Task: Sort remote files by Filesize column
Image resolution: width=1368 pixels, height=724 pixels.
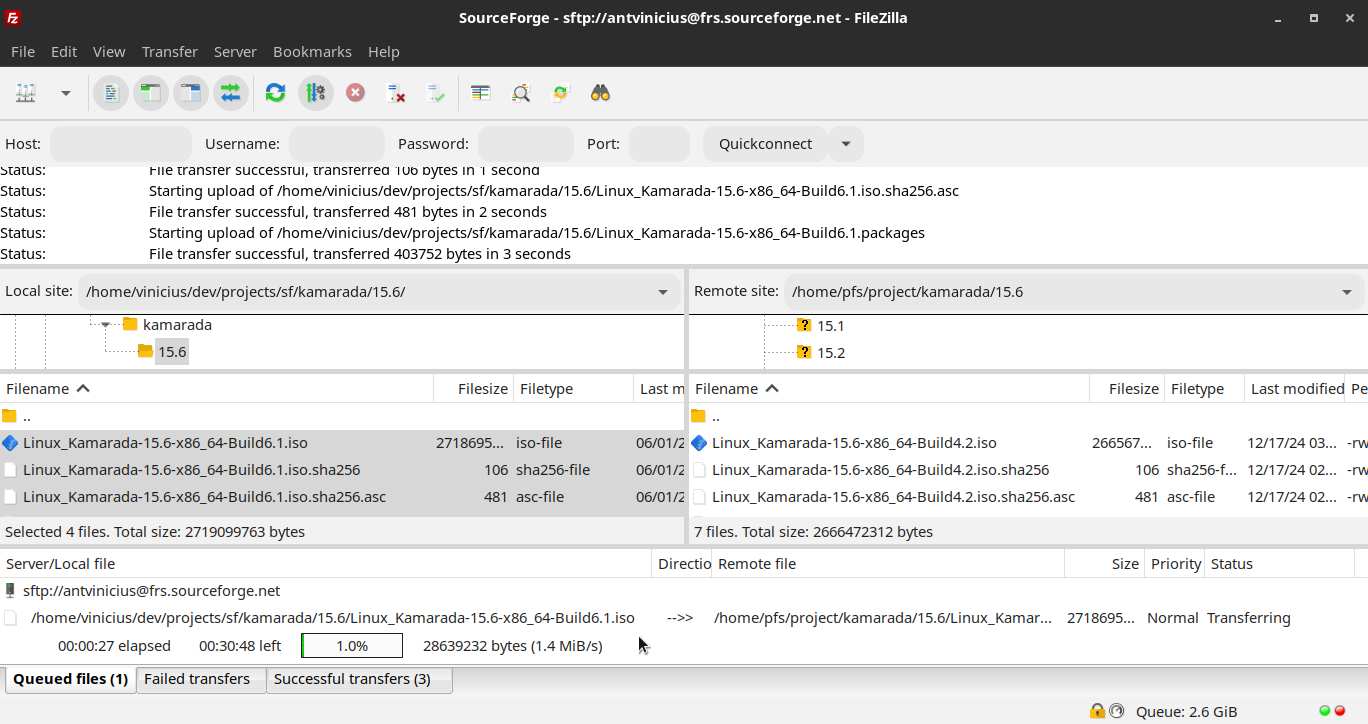Action: [x=1127, y=389]
